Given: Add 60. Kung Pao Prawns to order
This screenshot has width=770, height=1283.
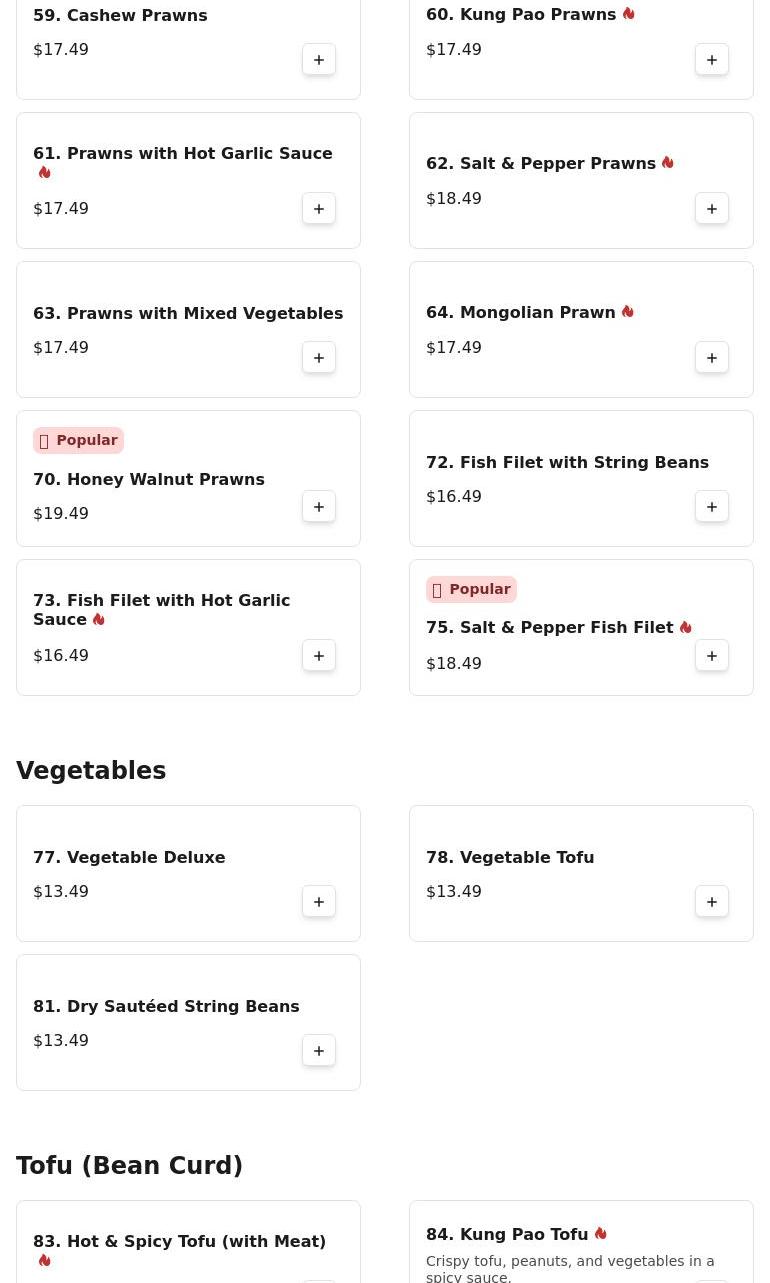Looking at the screenshot, I should (x=712, y=60).
